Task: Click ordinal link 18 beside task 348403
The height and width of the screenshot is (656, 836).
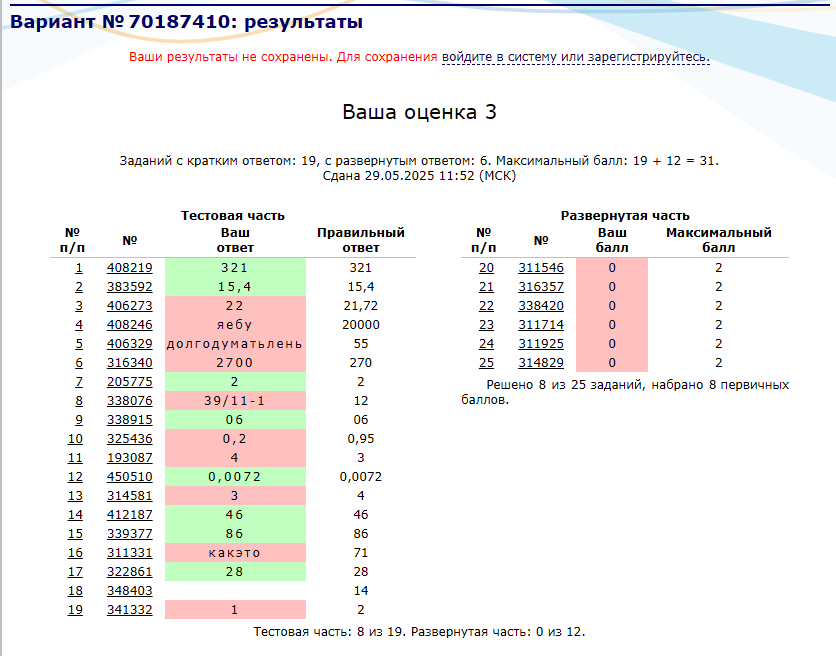Action: [75, 590]
